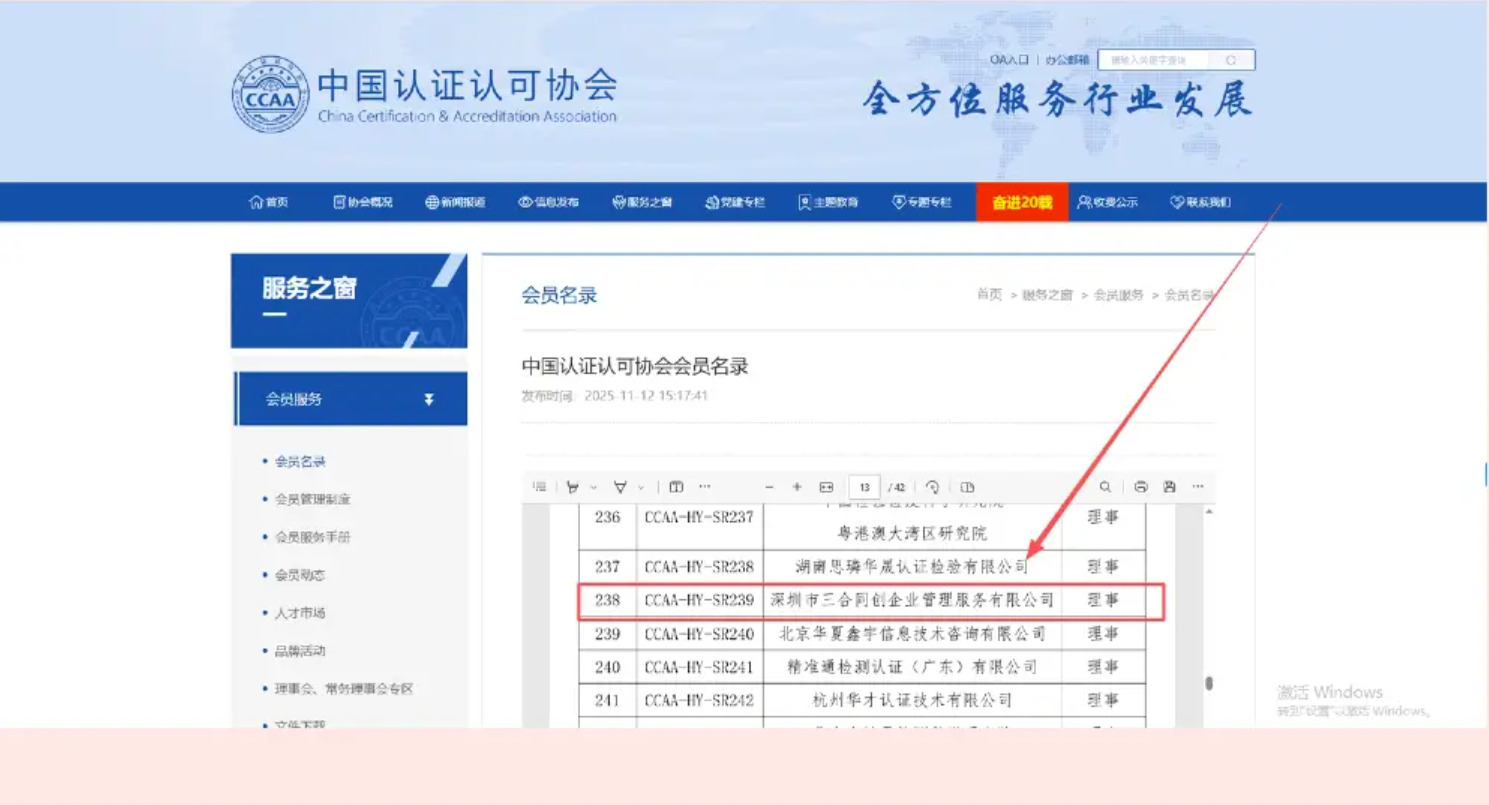The image size is (1489, 805).
Task: Click the 粤港澳大湾区研究院 table cell
Action: click(912, 534)
